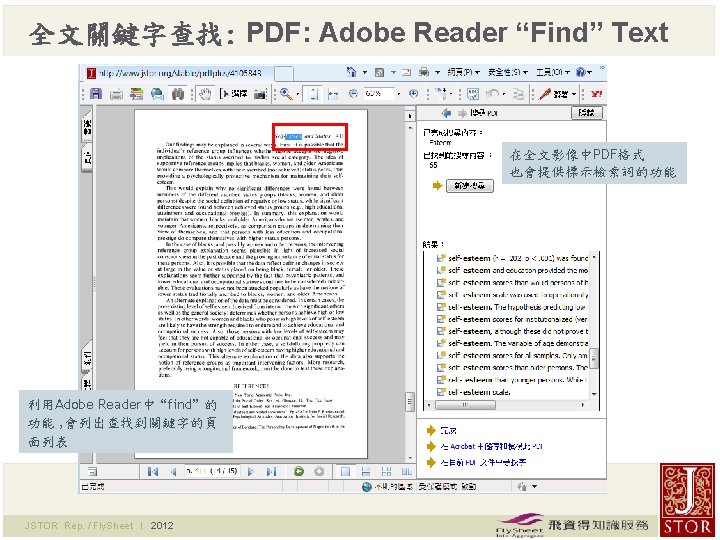Print the document via Adobe toolbar printer icon
This screenshot has width=720, height=540.
(116, 94)
